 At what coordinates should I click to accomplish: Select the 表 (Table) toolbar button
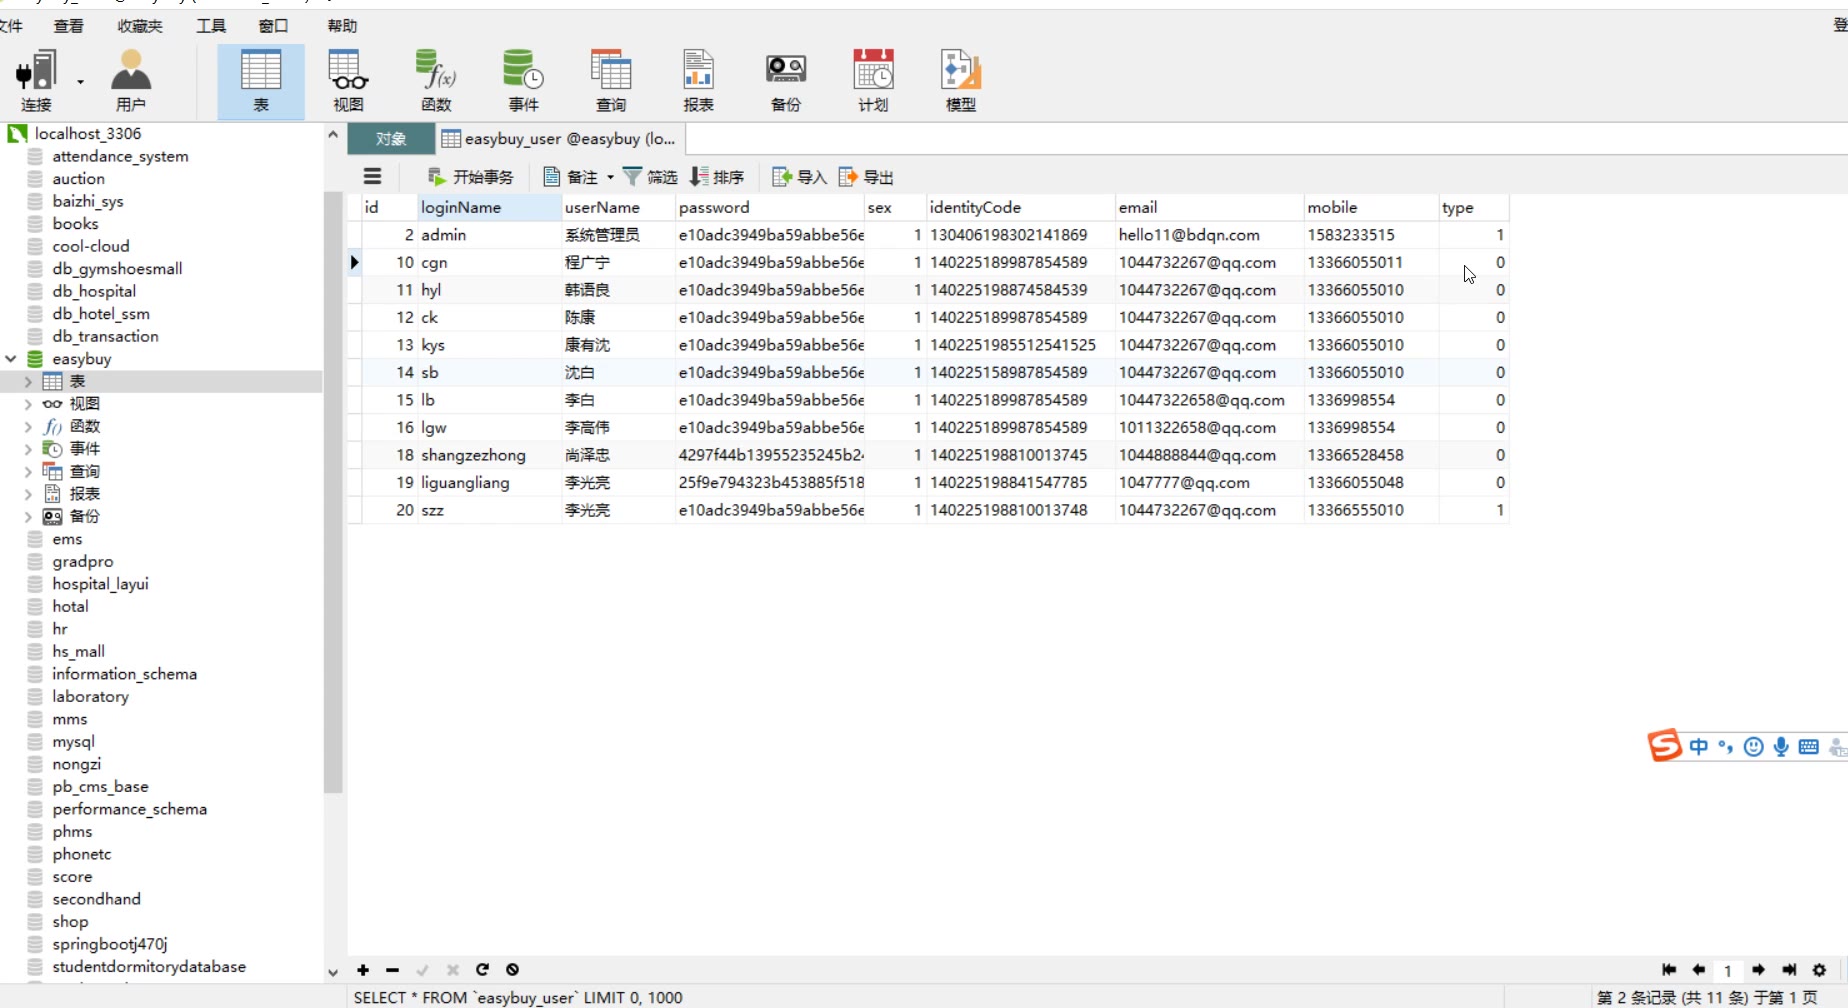point(261,80)
